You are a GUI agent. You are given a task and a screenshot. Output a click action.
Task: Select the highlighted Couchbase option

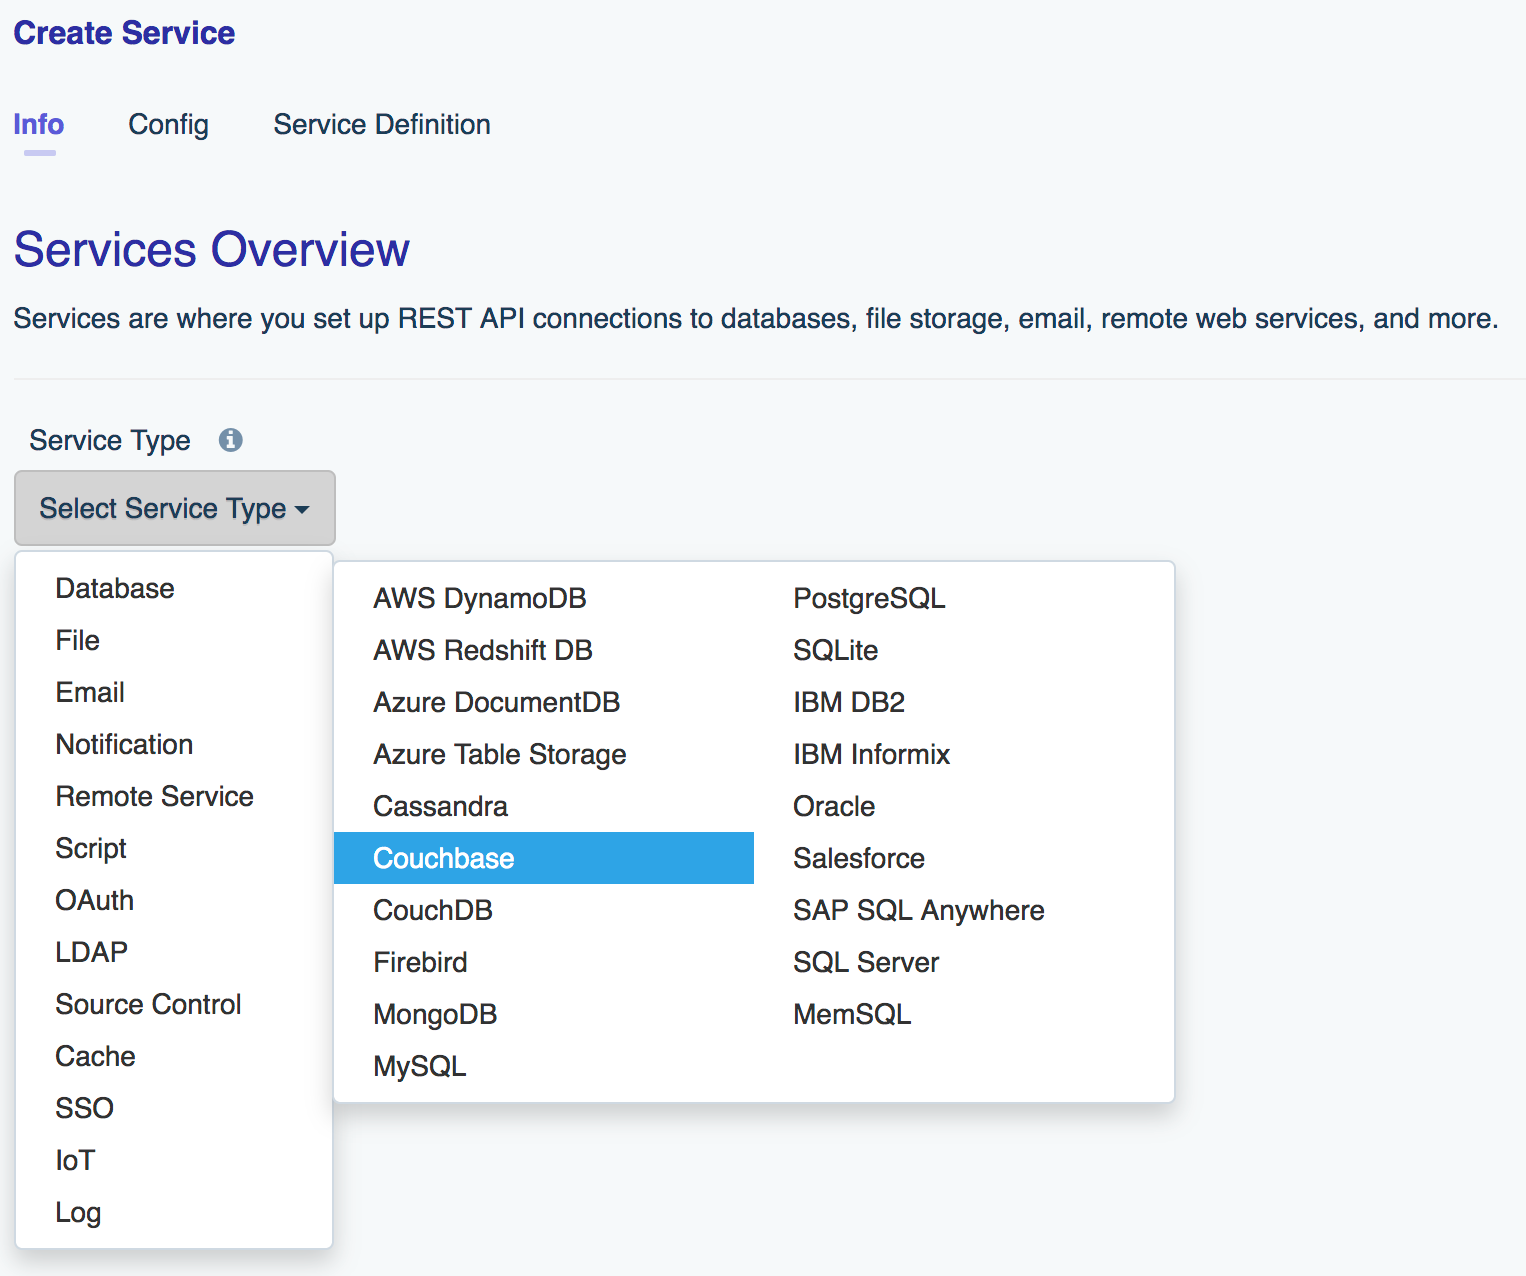click(544, 858)
